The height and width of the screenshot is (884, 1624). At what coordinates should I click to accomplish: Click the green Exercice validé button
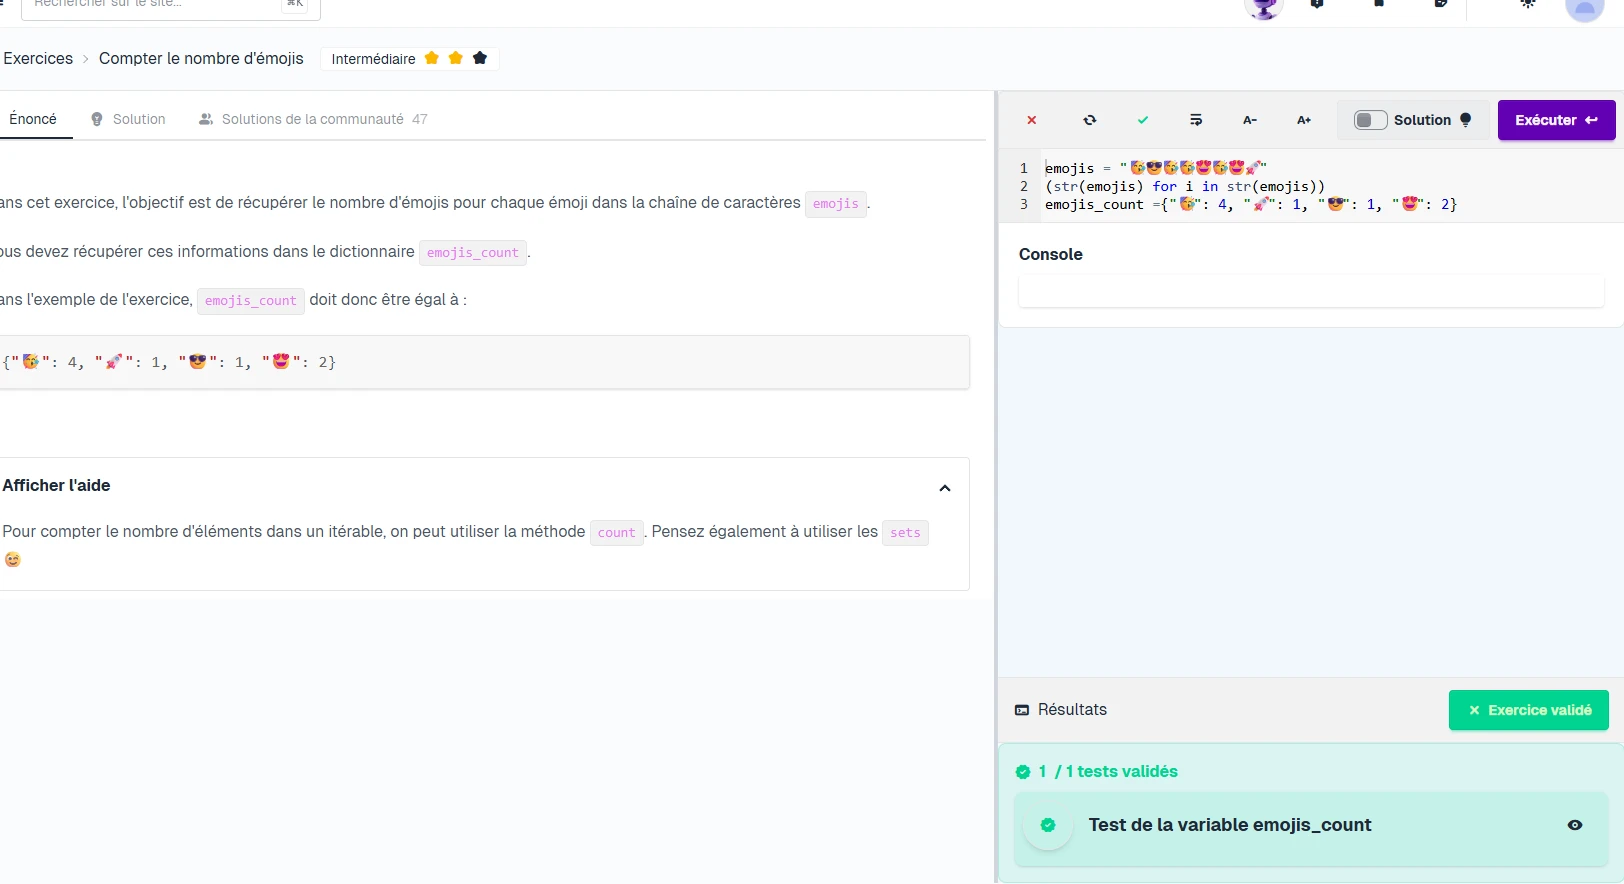(1529, 710)
